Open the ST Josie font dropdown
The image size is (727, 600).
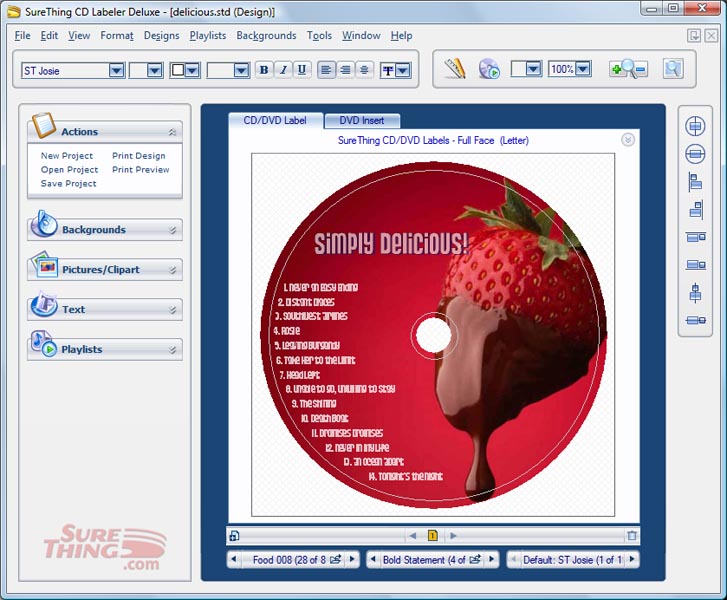click(116, 70)
